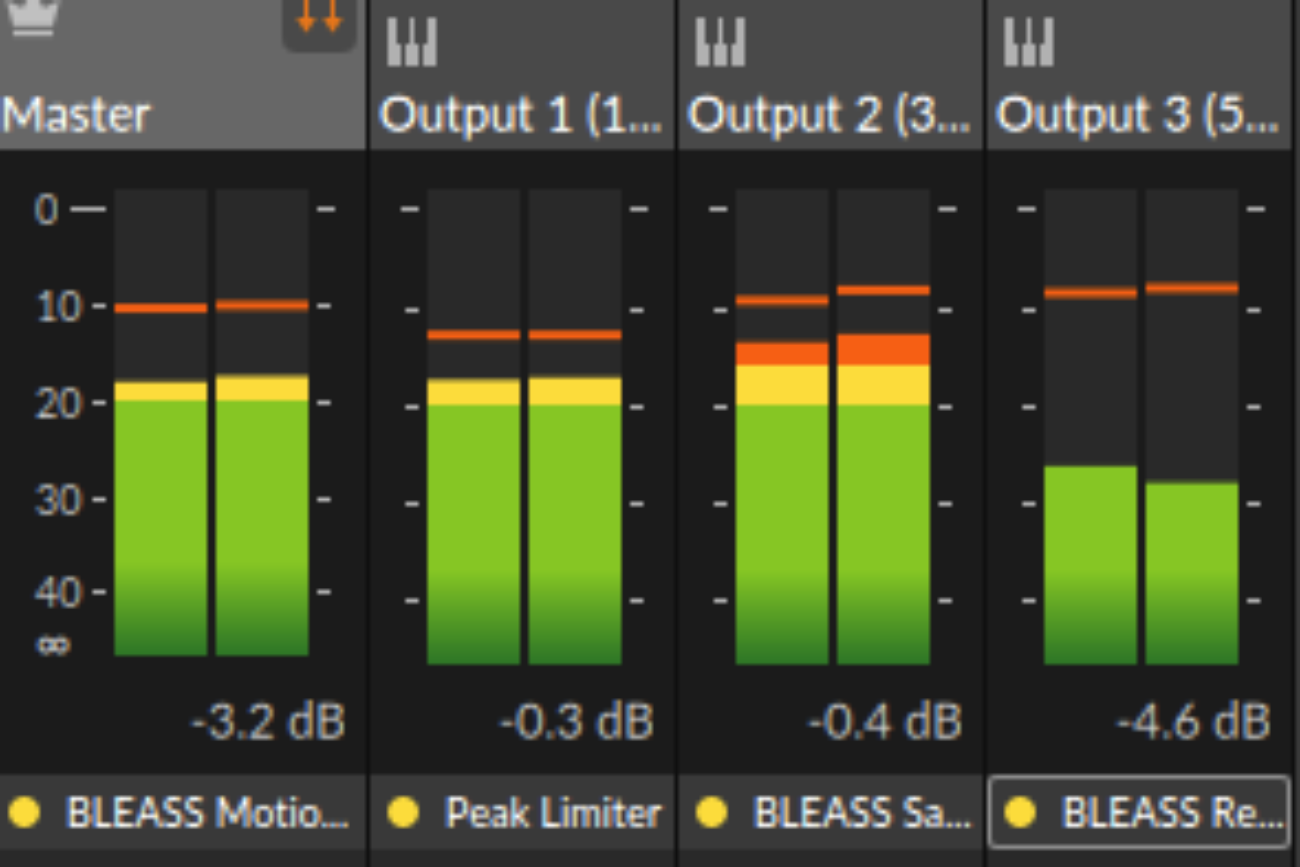1300x867 pixels.
Task: Click the Output 2 piano keys icon
Action: [x=720, y=43]
